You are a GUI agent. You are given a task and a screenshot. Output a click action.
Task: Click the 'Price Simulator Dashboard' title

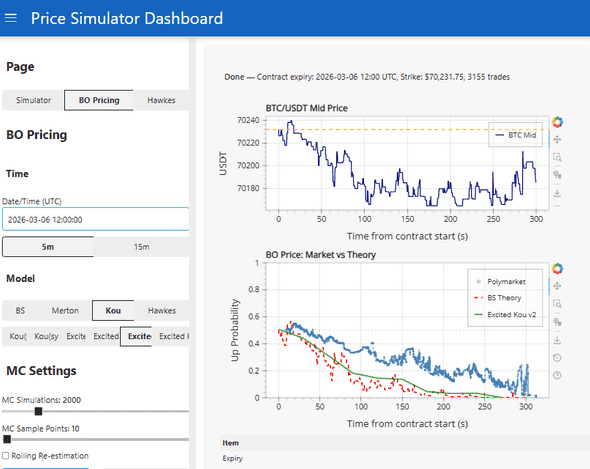click(x=127, y=18)
